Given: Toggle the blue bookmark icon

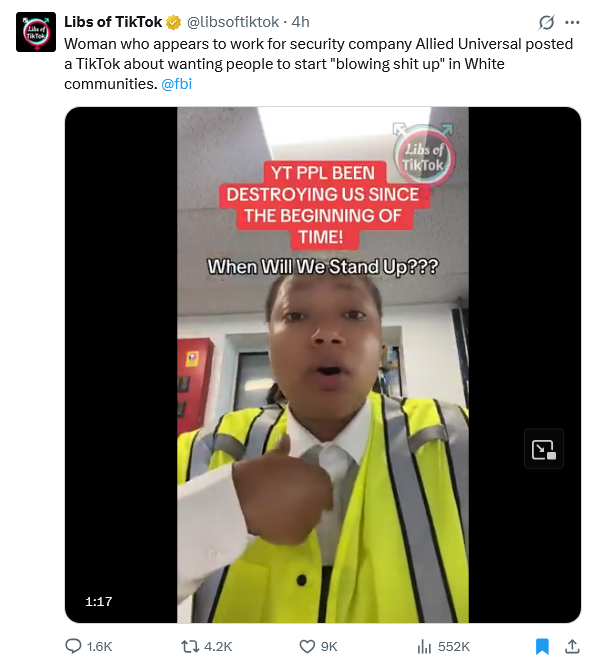Looking at the screenshot, I should point(542,646).
